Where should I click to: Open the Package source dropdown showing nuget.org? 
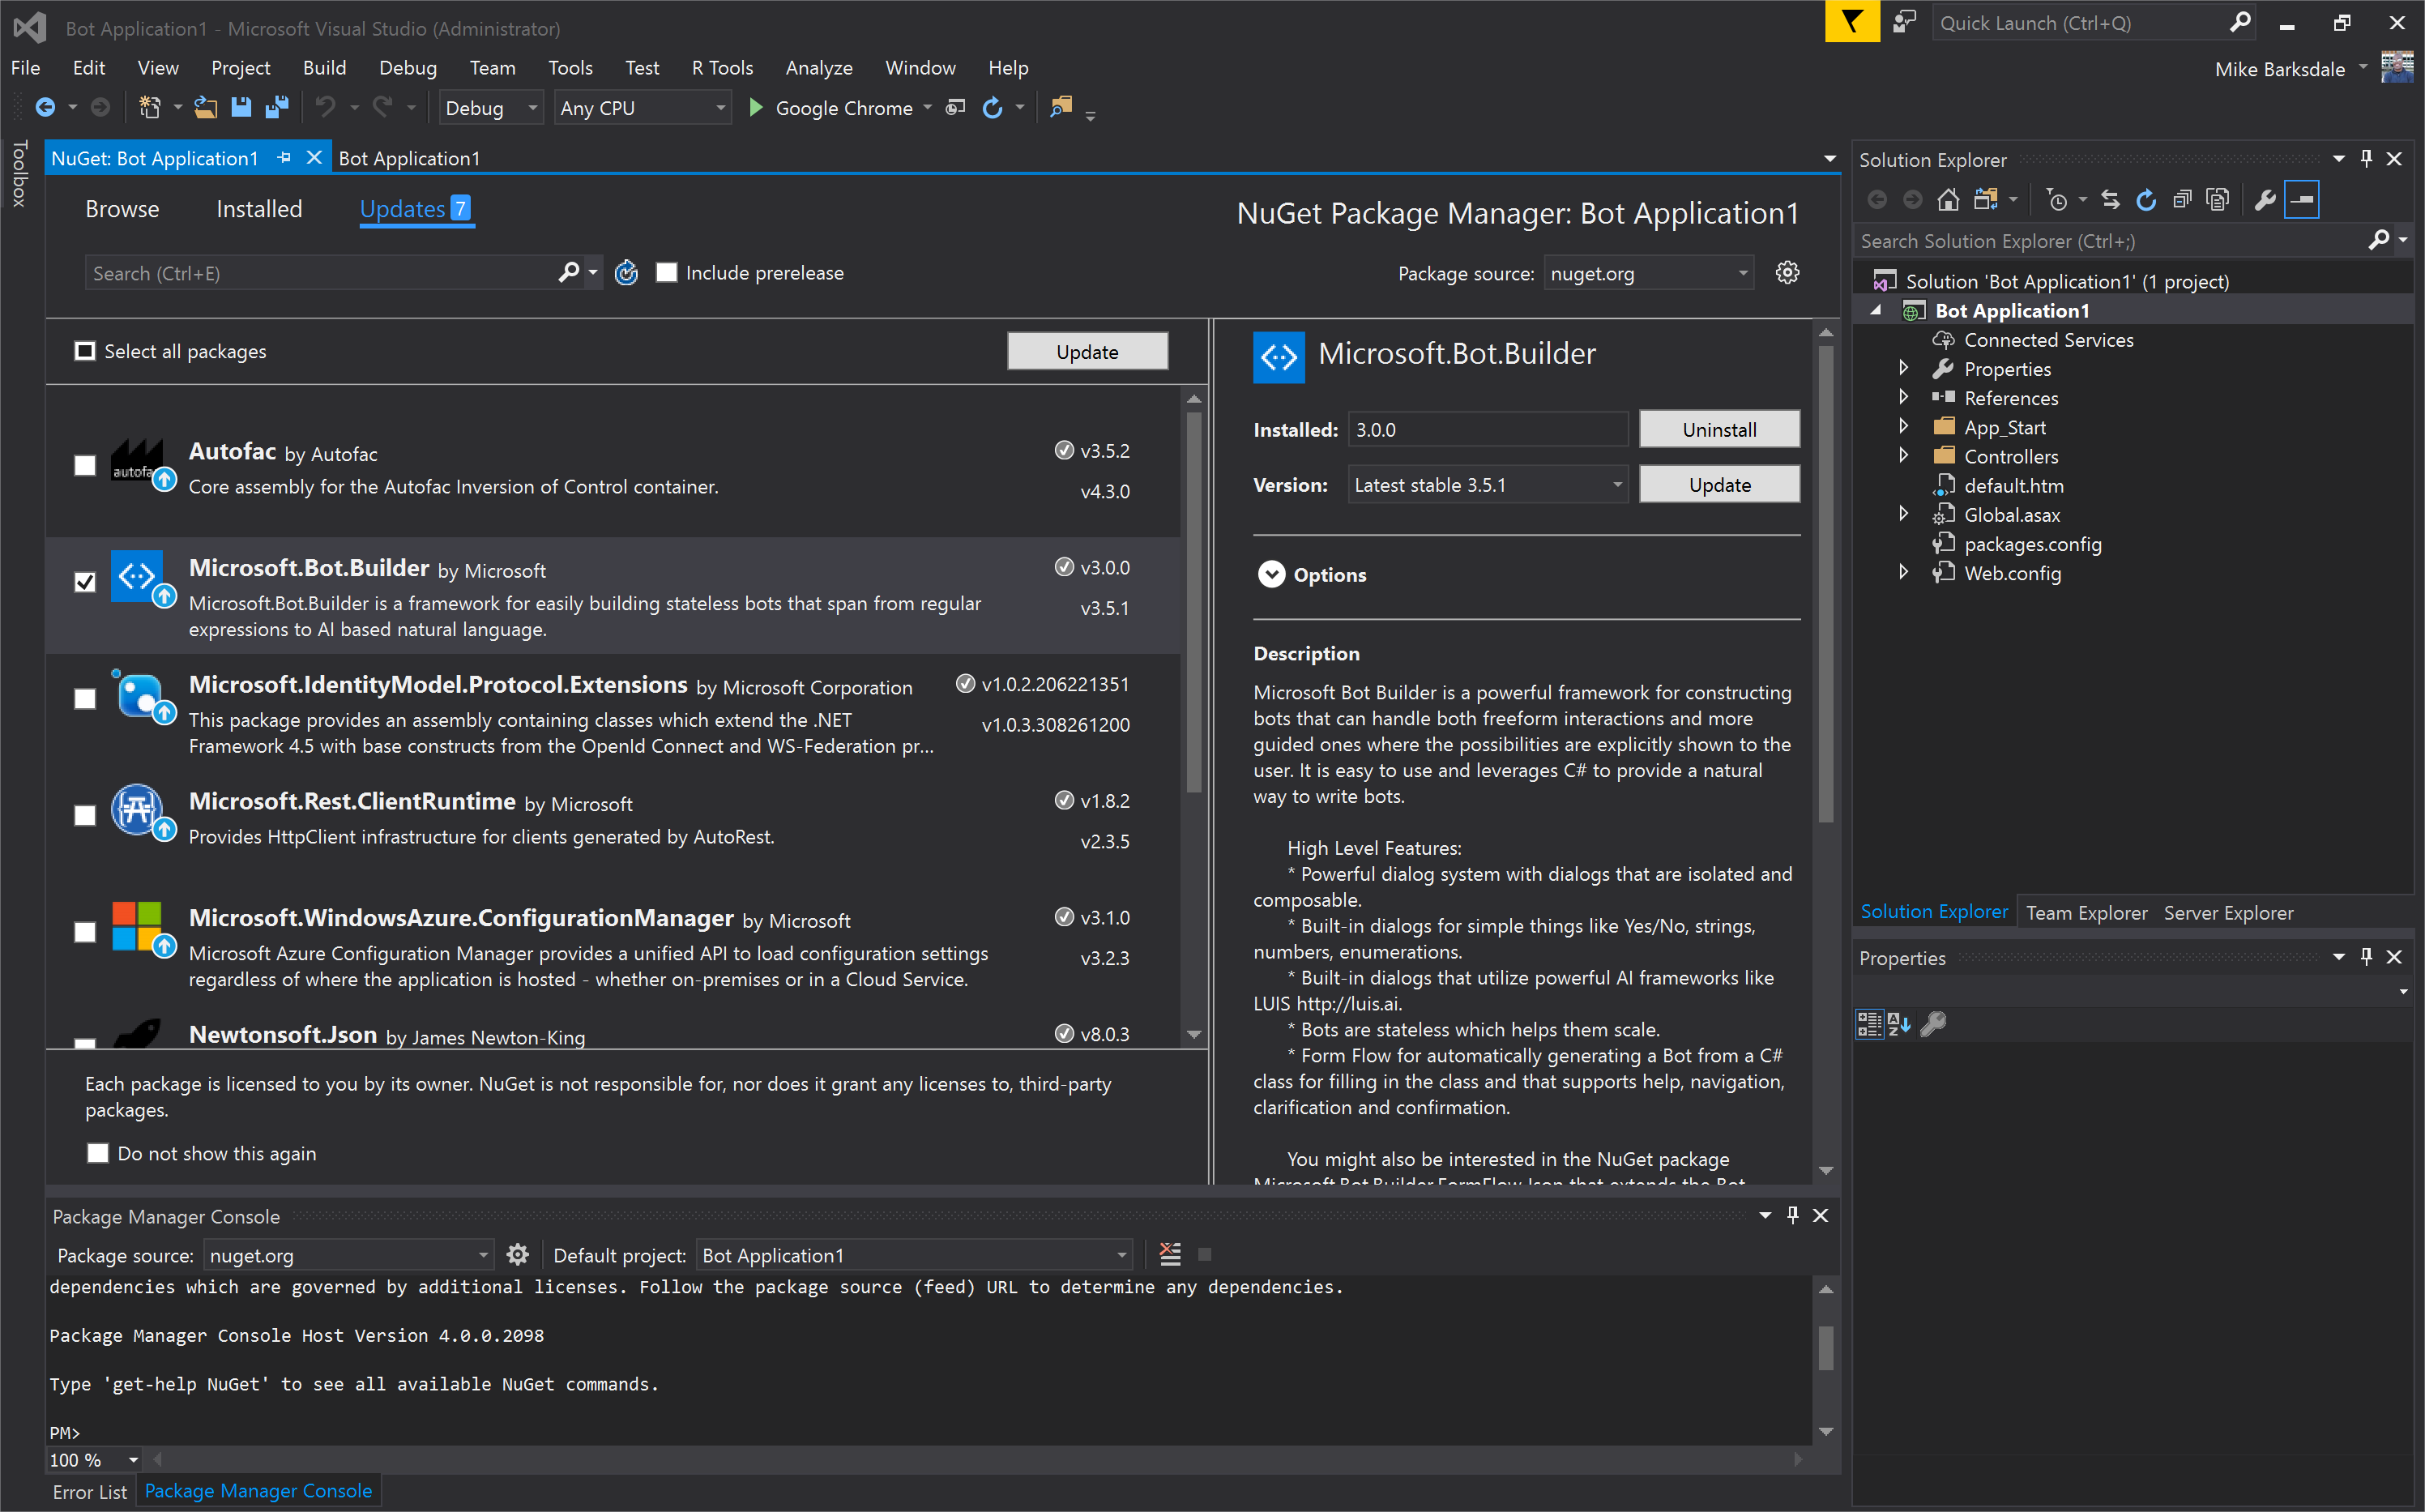1648,272
